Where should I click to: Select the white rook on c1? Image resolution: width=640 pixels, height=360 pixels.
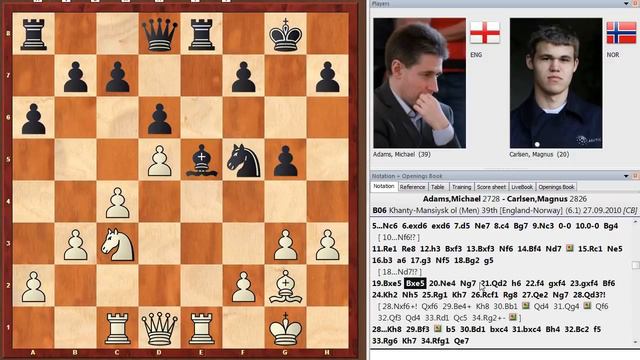(118, 329)
